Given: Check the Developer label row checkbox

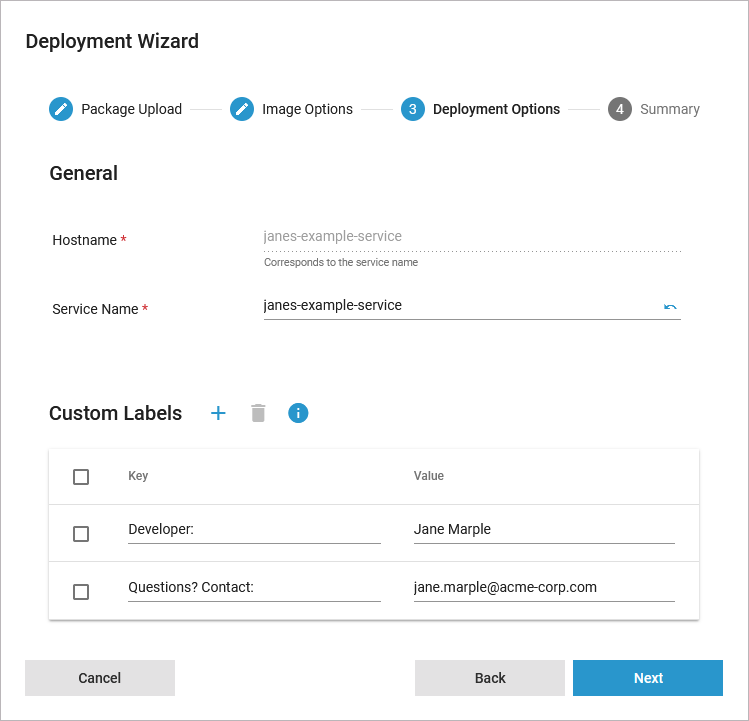Looking at the screenshot, I should click(81, 534).
